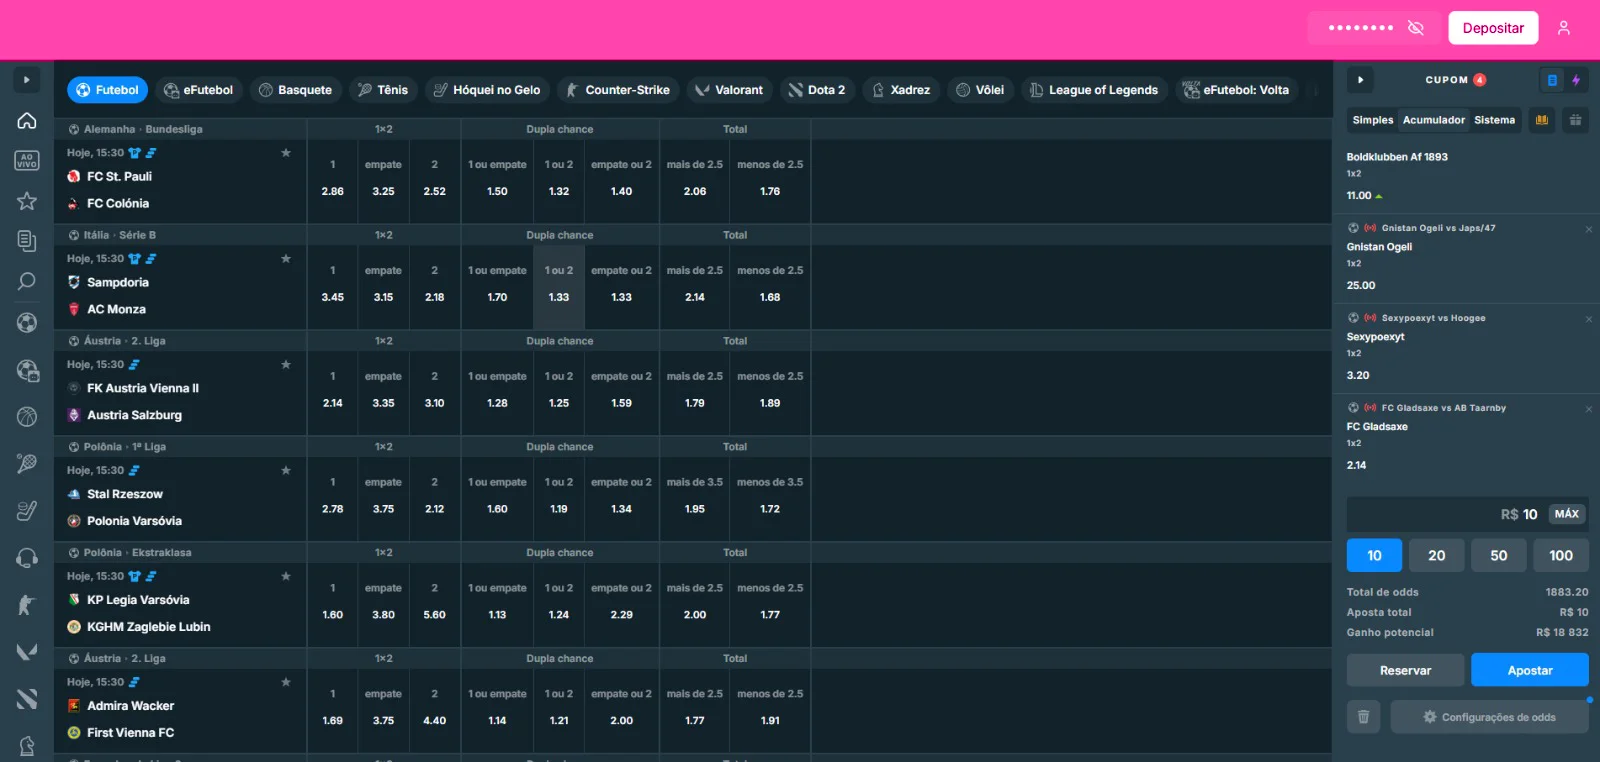Clear coupon with the trash icon
Screen dimensions: 1600x762
click(x=1363, y=717)
